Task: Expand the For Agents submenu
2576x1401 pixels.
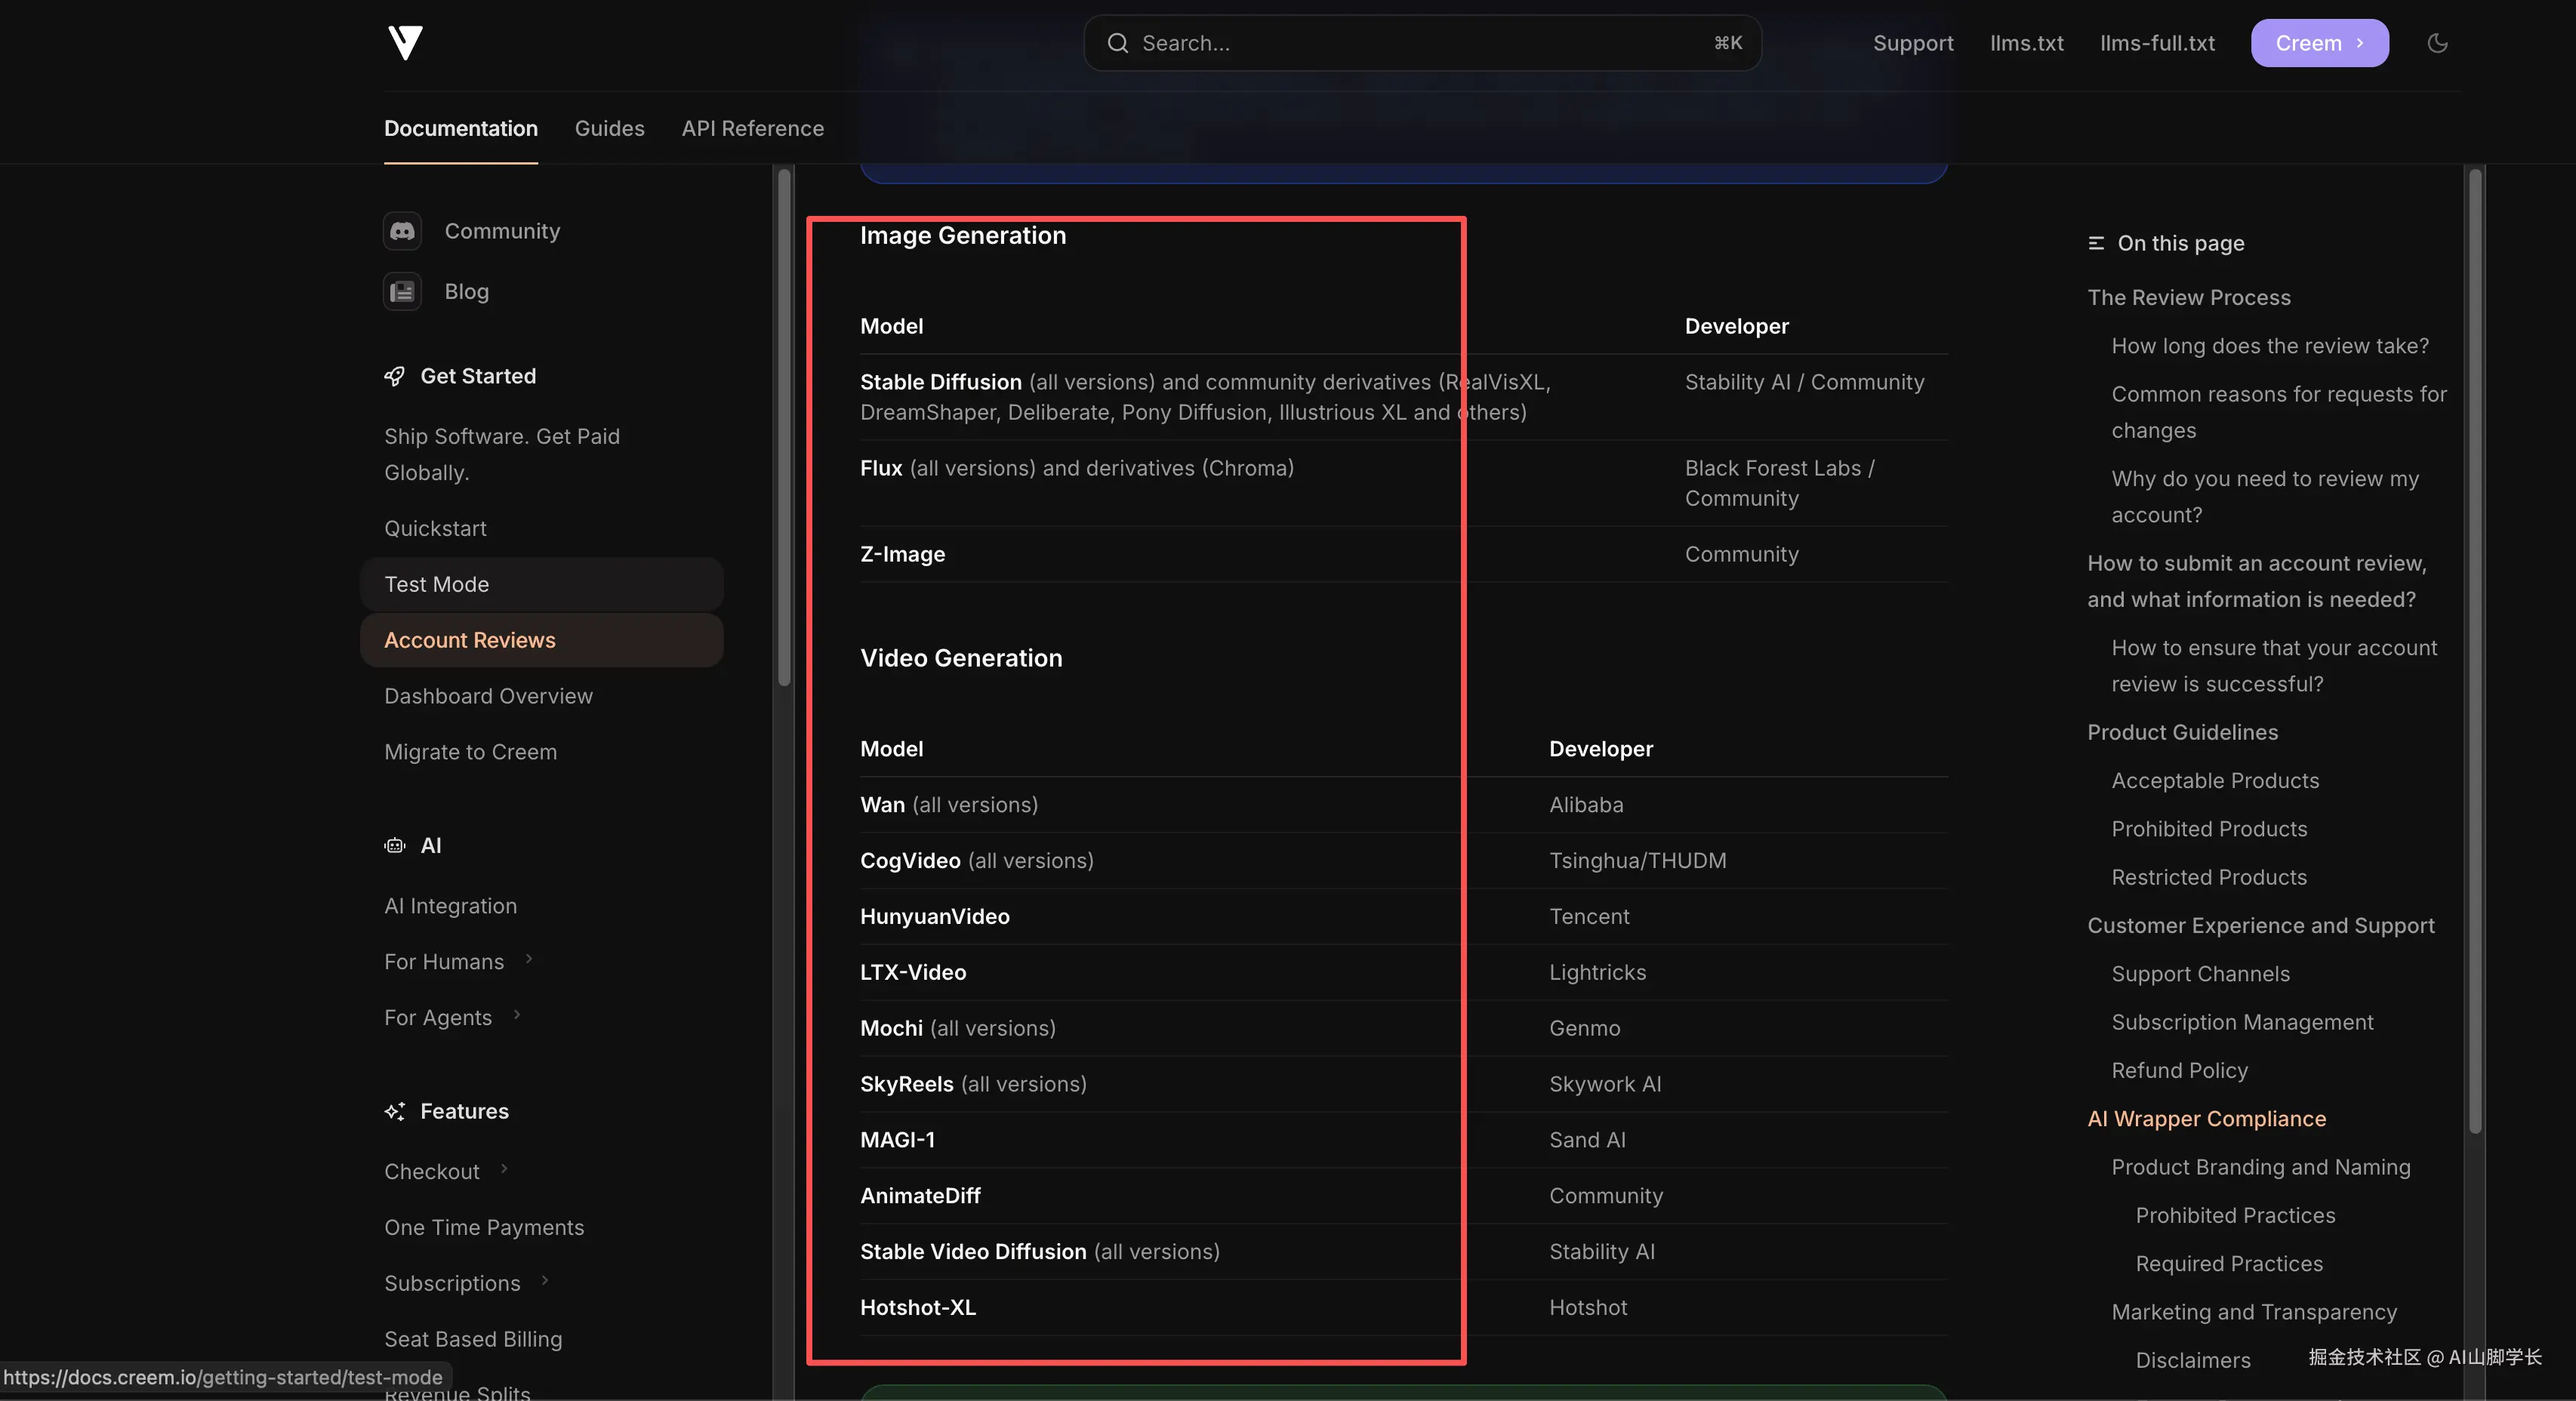Action: (x=517, y=1016)
